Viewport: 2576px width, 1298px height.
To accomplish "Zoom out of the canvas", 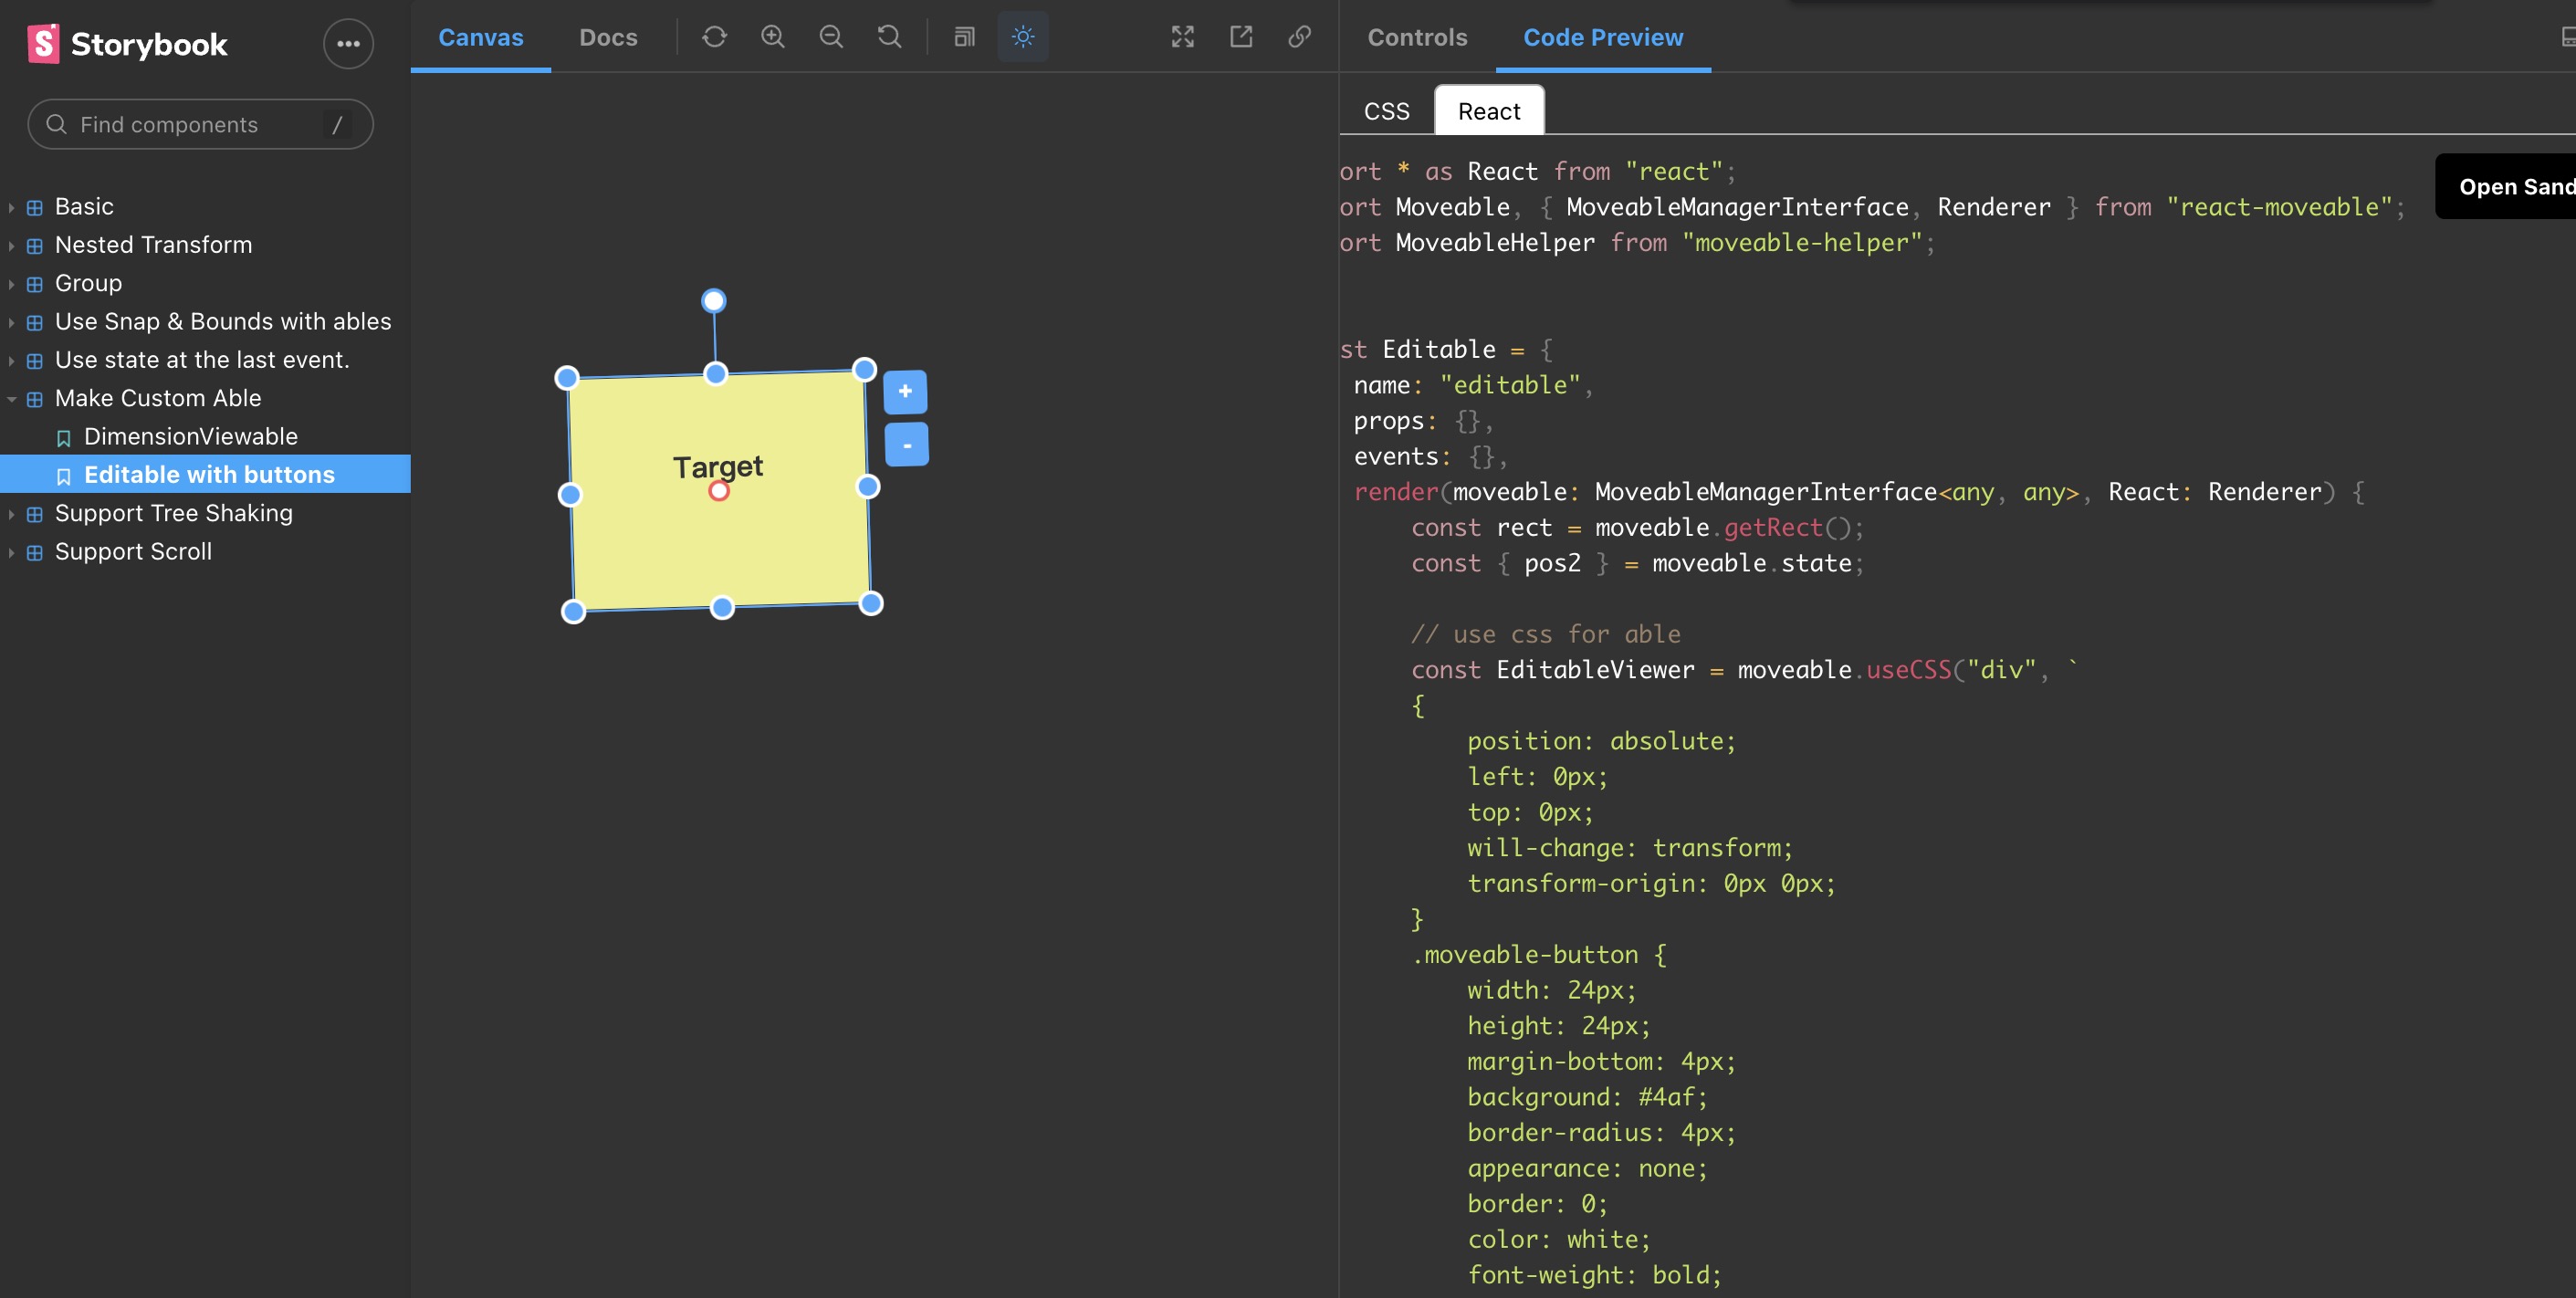I will tap(831, 37).
